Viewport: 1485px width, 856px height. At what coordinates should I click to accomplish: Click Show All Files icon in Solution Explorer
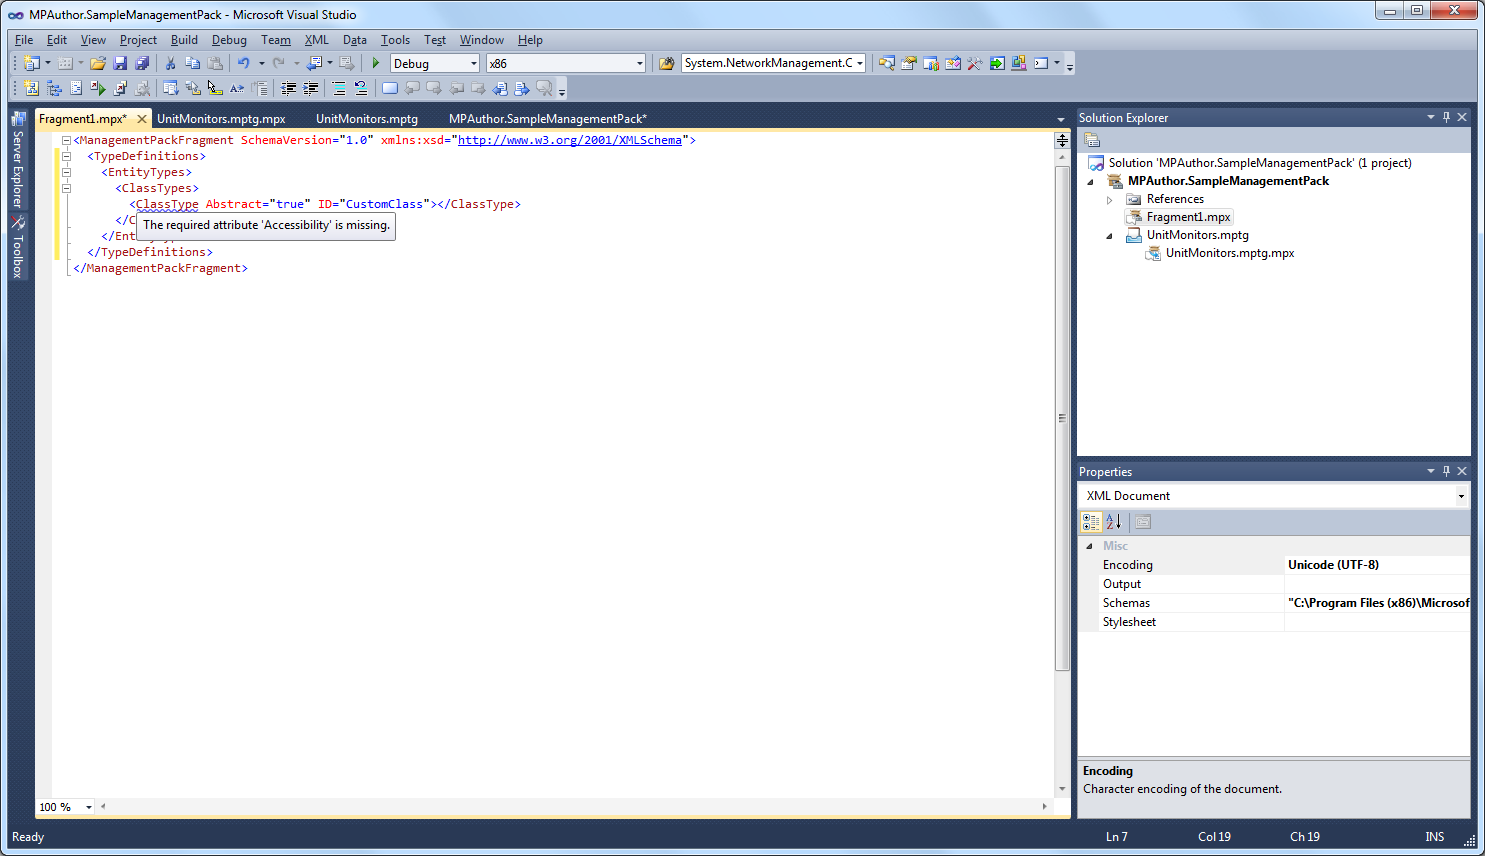click(x=1092, y=140)
